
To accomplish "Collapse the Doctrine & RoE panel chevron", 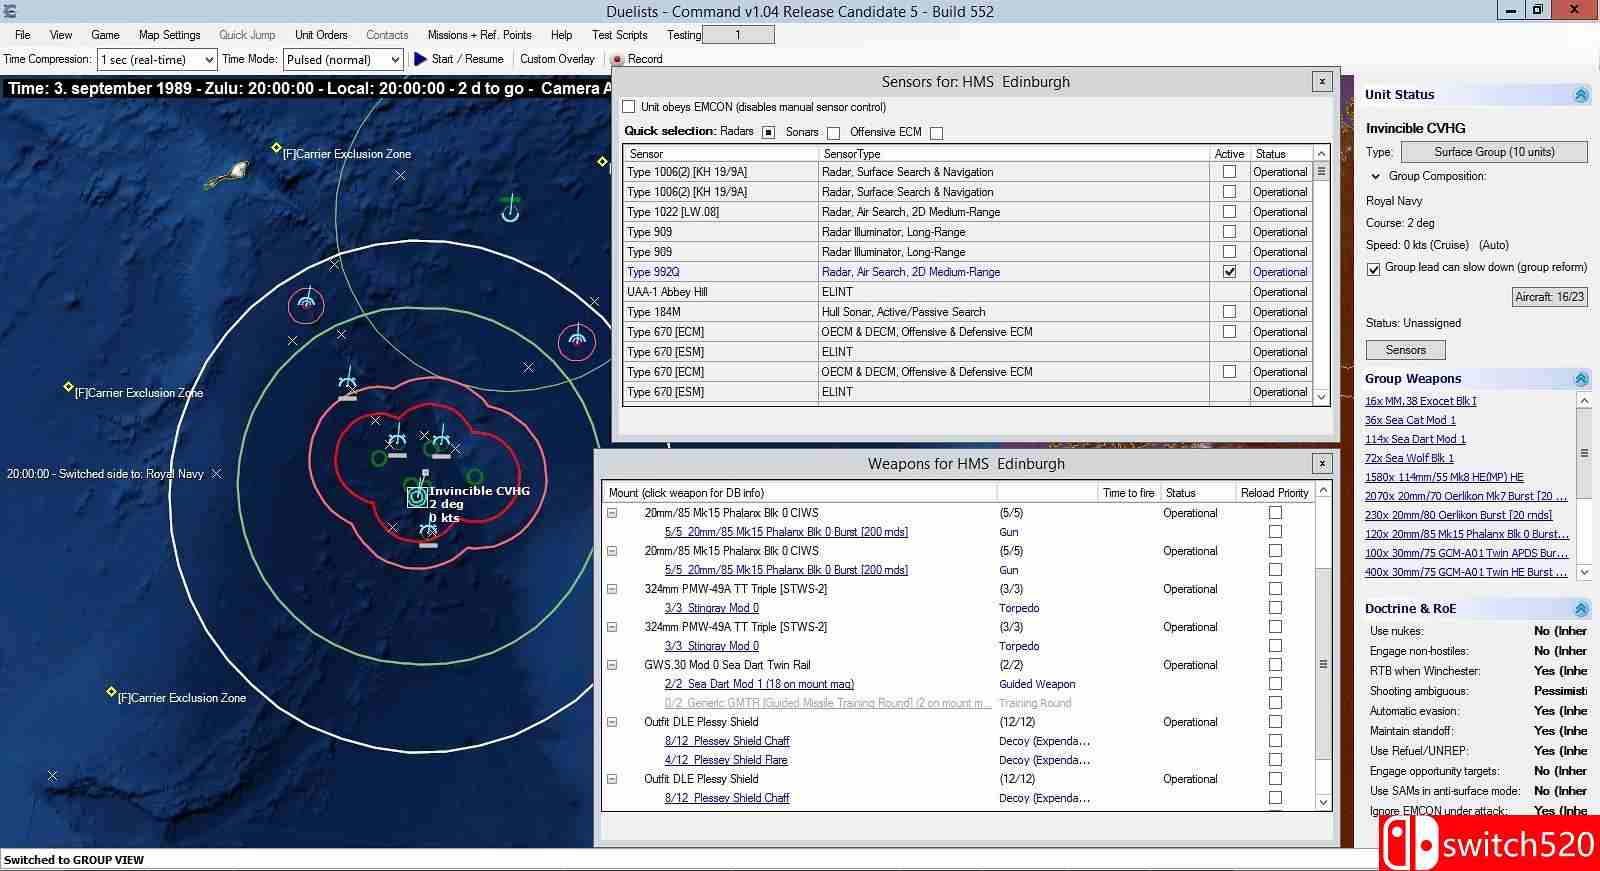I will (1581, 609).
